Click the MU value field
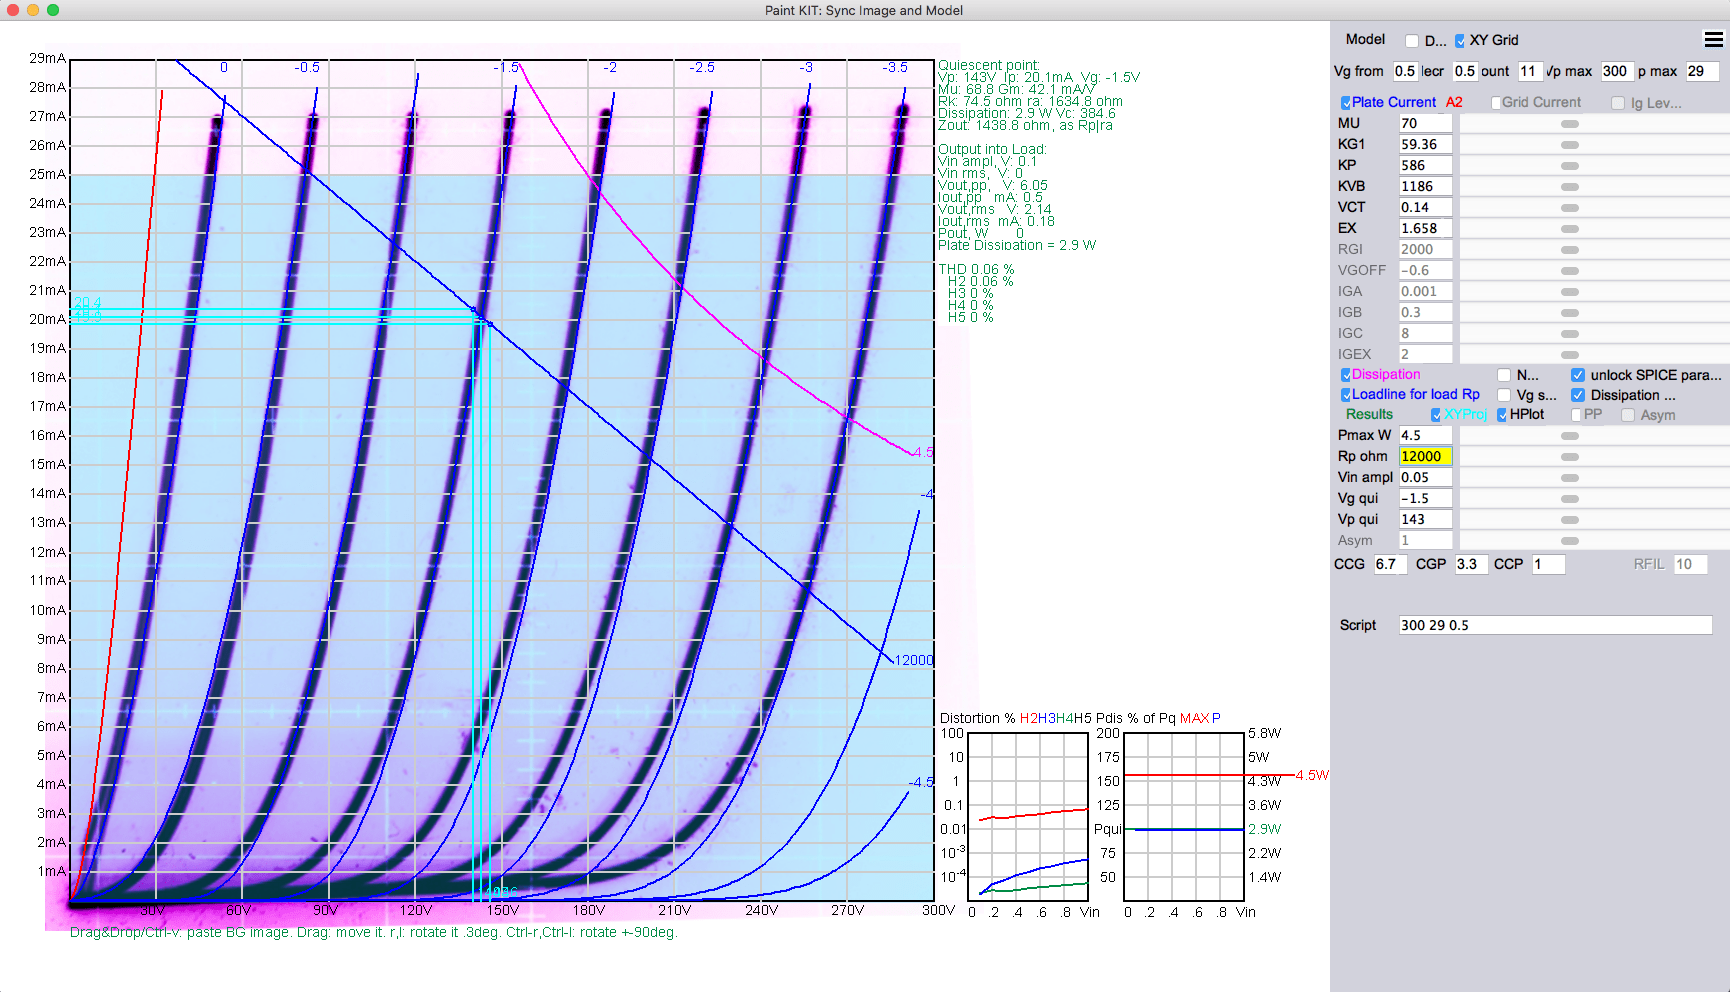The image size is (1730, 992). (x=1425, y=123)
